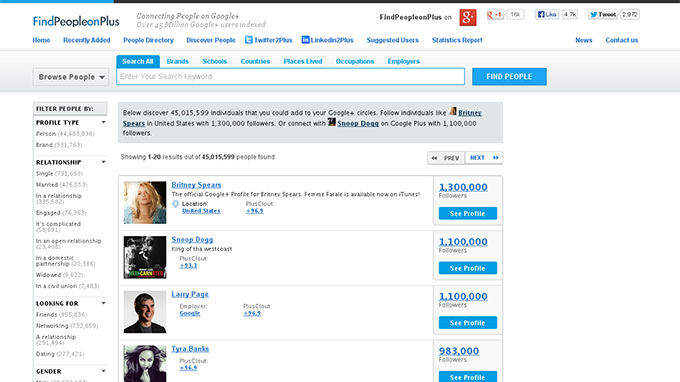The width and height of the screenshot is (680, 382).
Task: Collapse the Profile Type filter section
Action: [104, 123]
